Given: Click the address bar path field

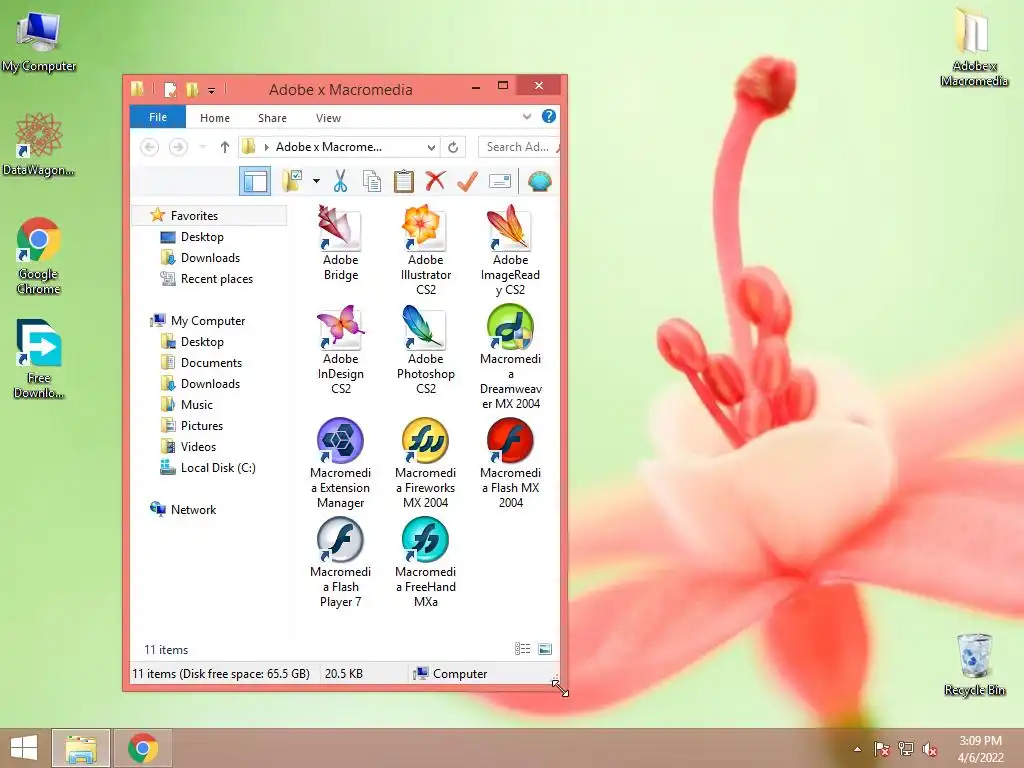Looking at the screenshot, I should click(x=338, y=147).
